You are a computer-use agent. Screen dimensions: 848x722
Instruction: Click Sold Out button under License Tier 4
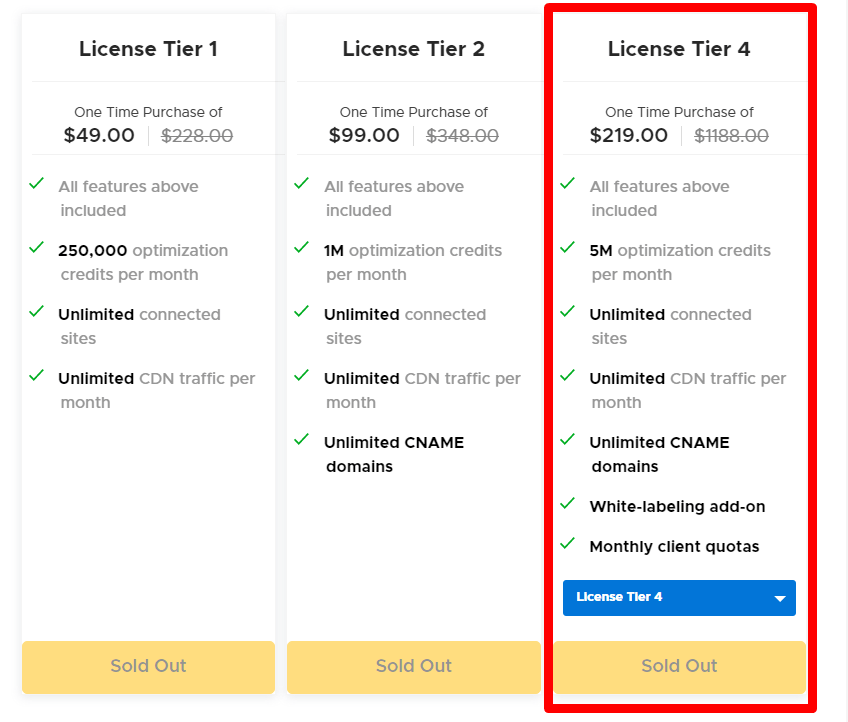[x=679, y=667]
